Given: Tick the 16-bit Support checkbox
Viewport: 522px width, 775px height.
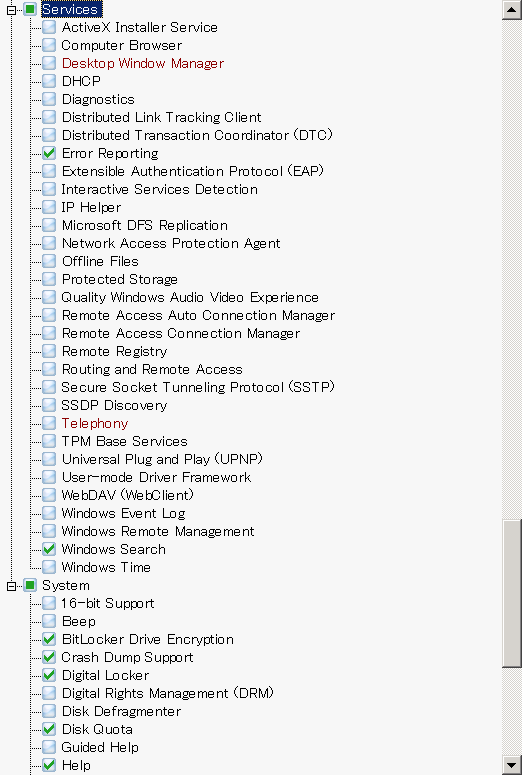Looking at the screenshot, I should pos(49,603).
